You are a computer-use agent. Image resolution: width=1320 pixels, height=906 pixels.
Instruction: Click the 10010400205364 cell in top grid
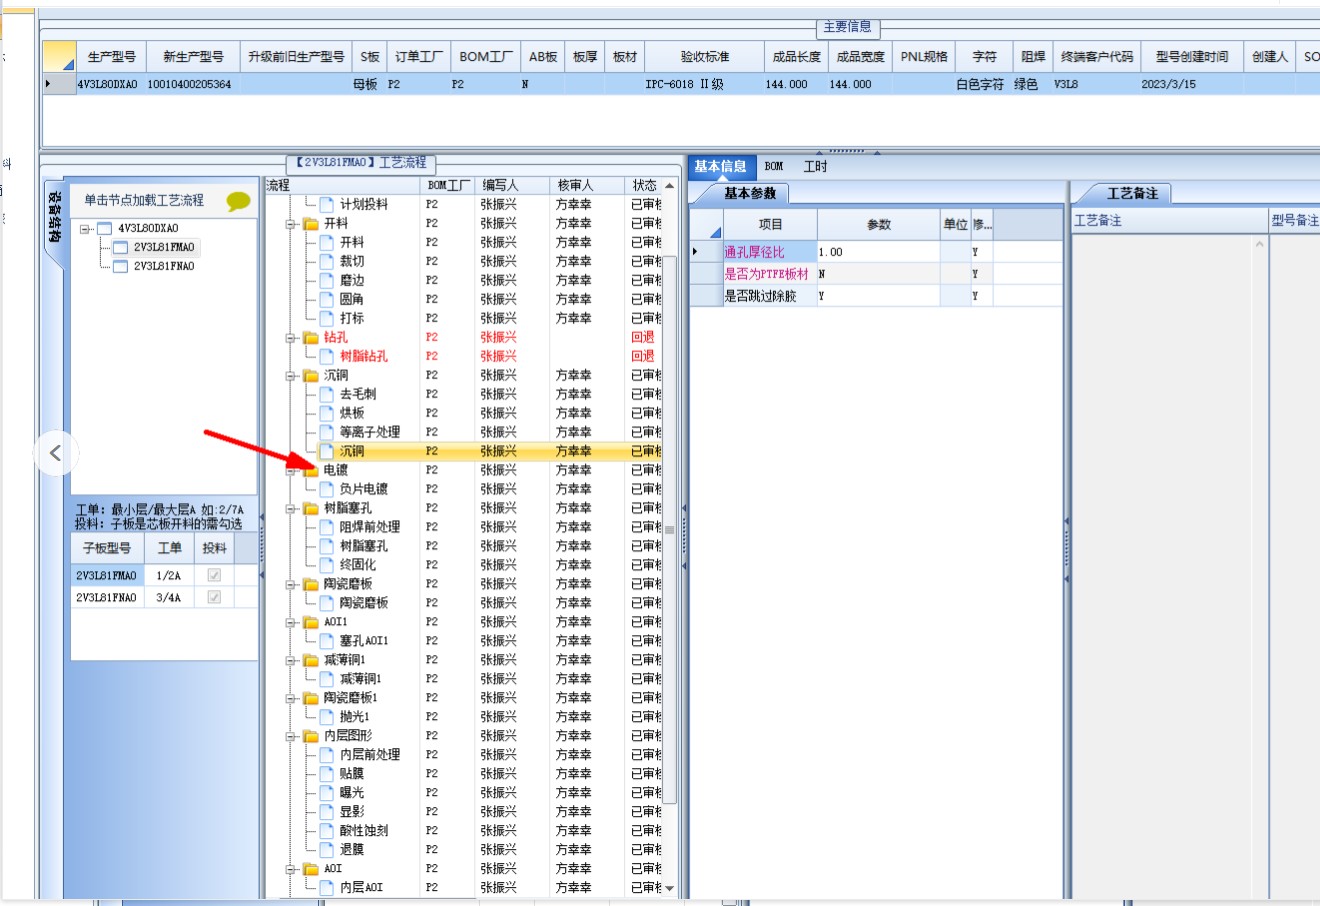point(193,85)
